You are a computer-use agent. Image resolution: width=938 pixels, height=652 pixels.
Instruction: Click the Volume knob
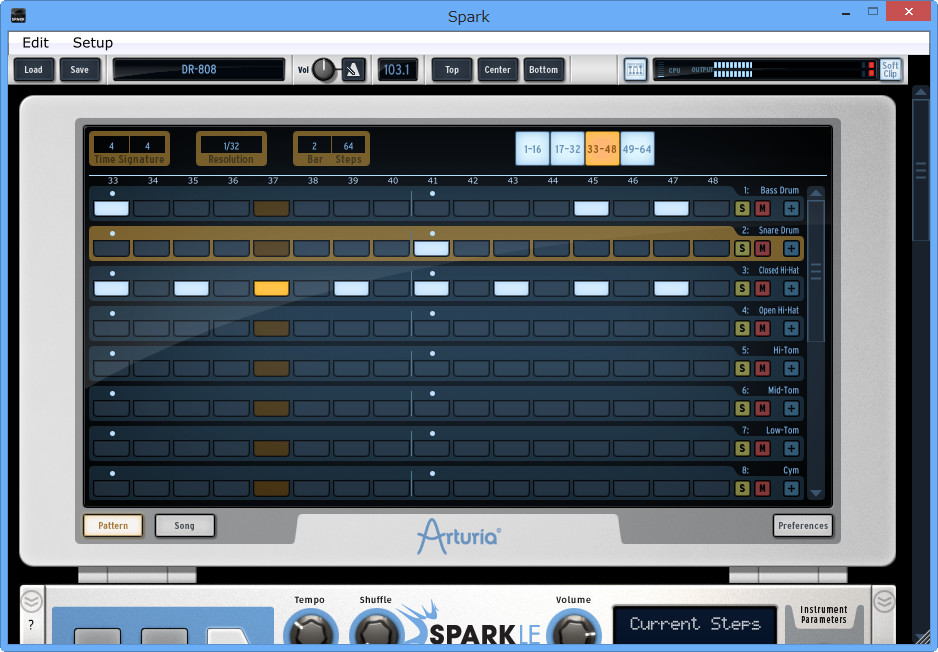click(x=574, y=627)
